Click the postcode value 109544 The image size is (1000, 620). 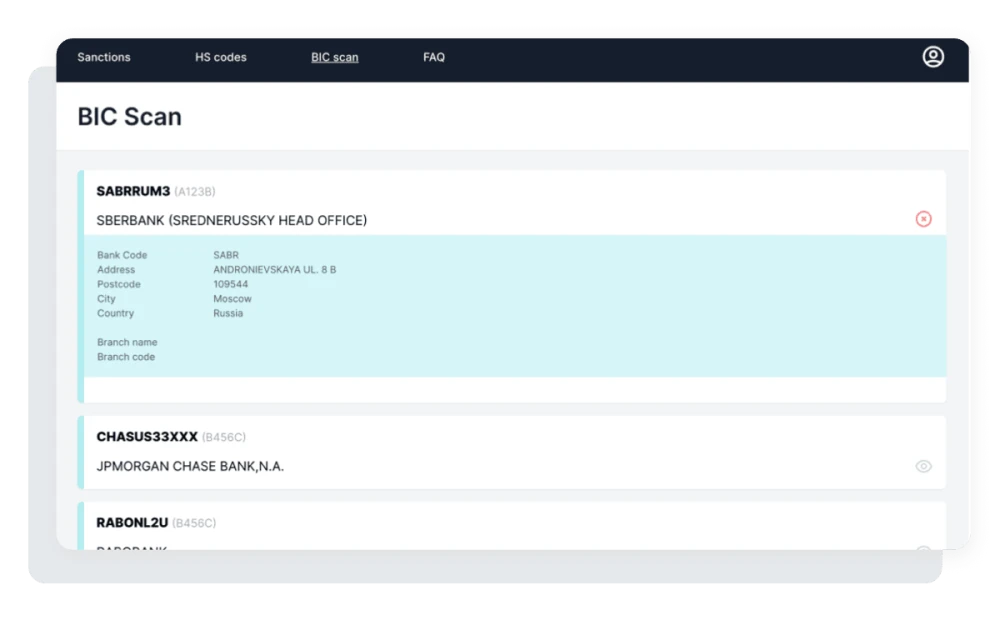click(230, 284)
